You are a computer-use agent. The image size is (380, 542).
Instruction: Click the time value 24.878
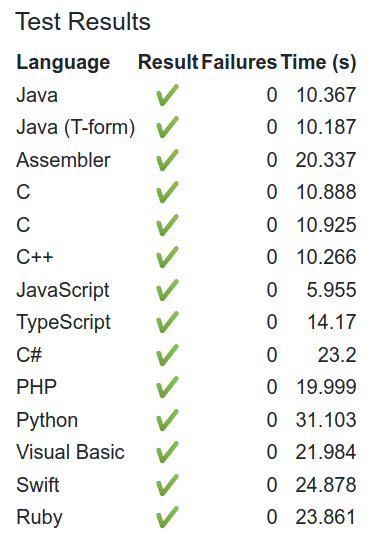[x=326, y=485]
